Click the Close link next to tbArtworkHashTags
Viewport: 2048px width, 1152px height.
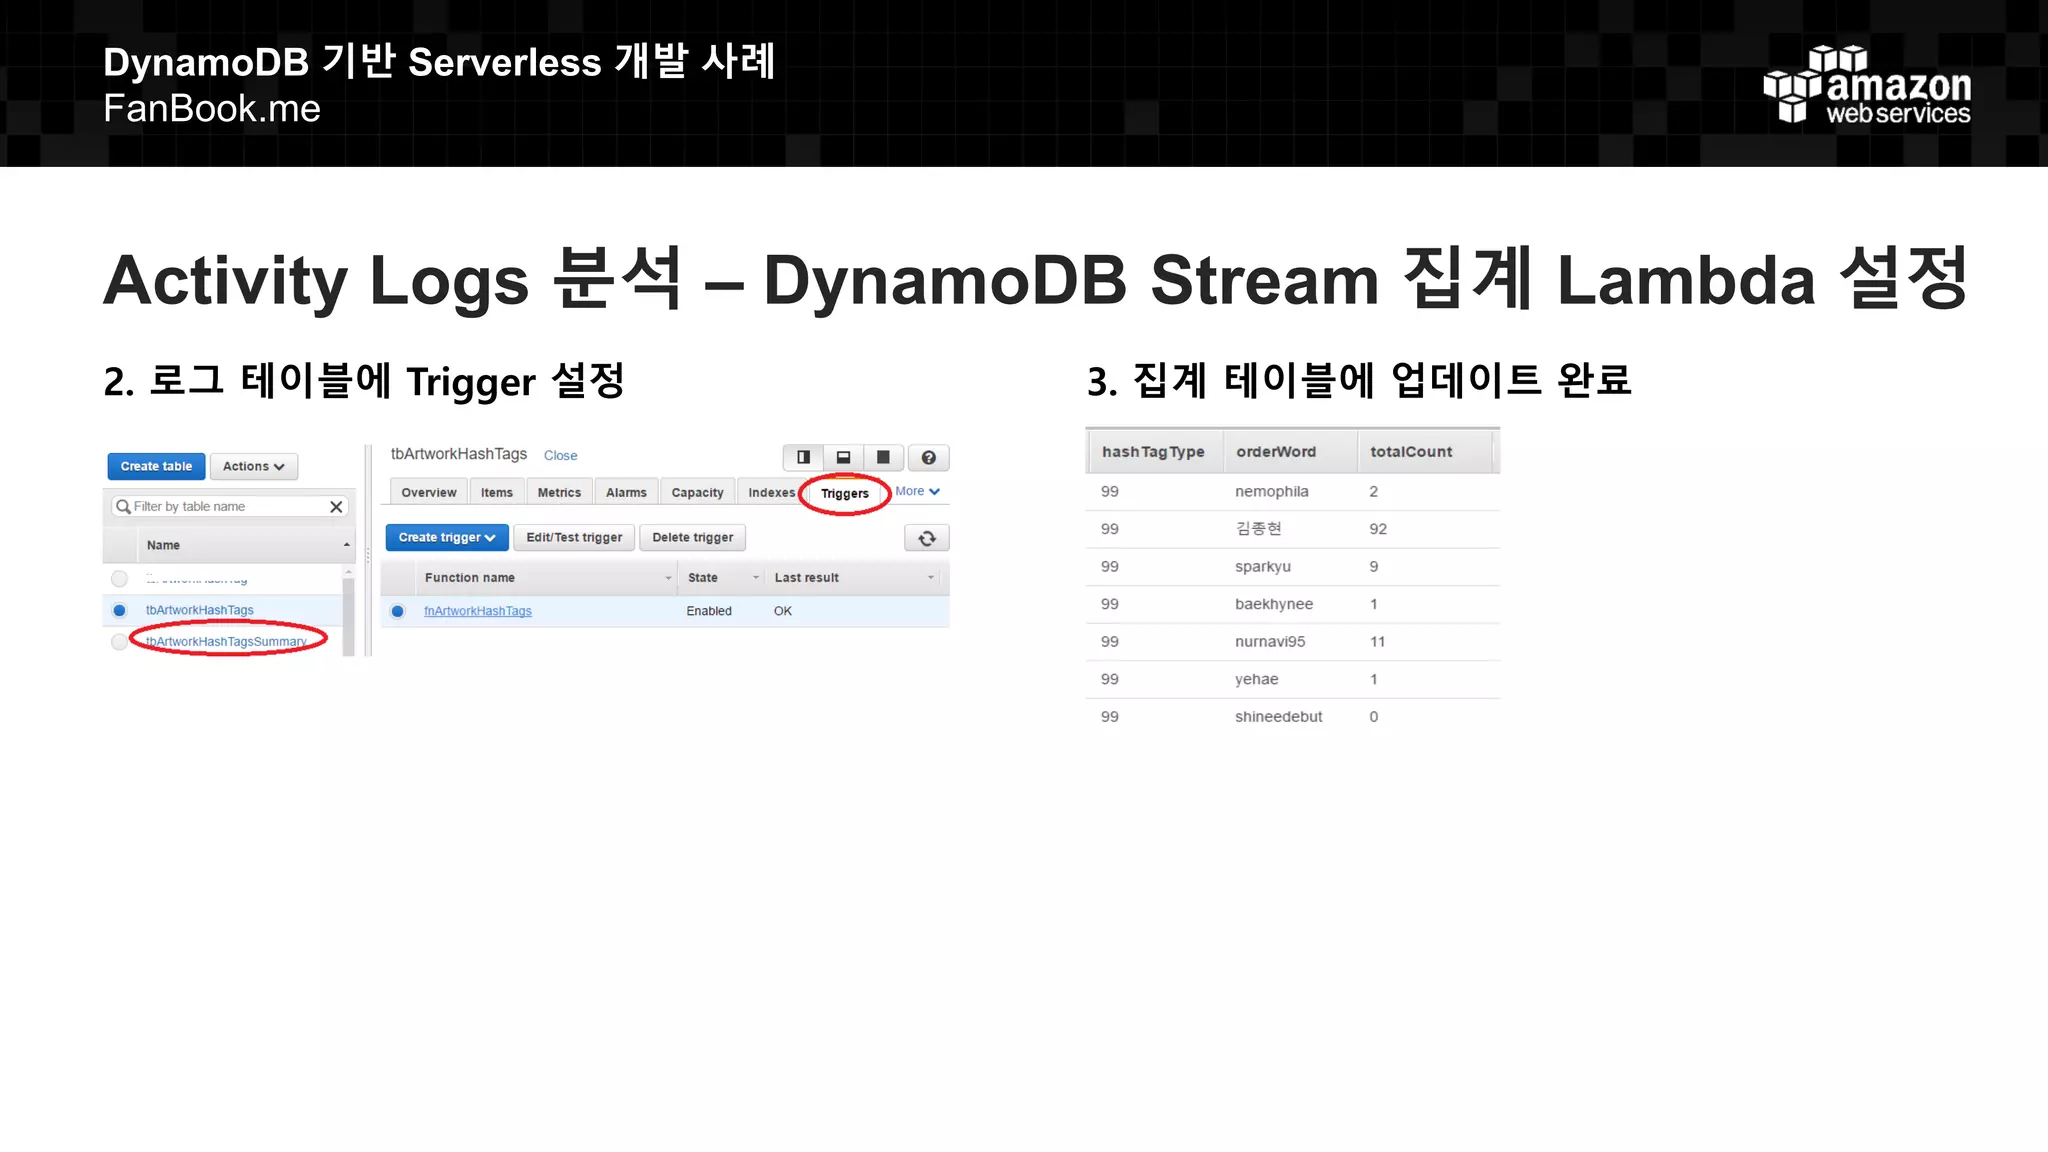(560, 455)
